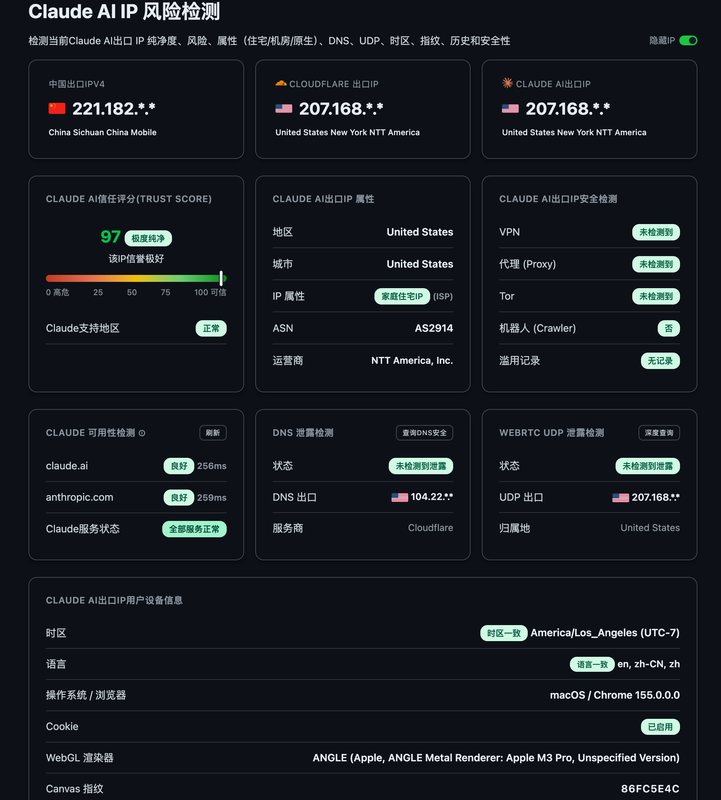Screen dimensions: 721x800
Task: Click US flag in Cloudflare 出口IP card
Action: click(284, 108)
